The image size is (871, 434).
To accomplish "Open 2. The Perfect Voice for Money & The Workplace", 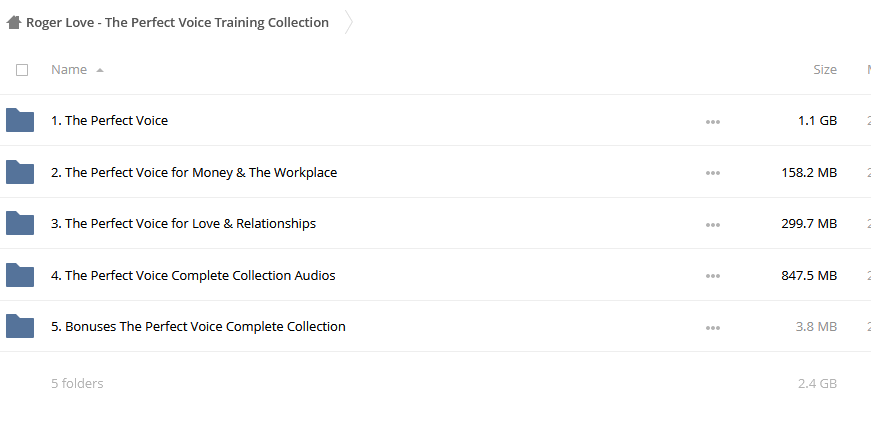I will [194, 172].
